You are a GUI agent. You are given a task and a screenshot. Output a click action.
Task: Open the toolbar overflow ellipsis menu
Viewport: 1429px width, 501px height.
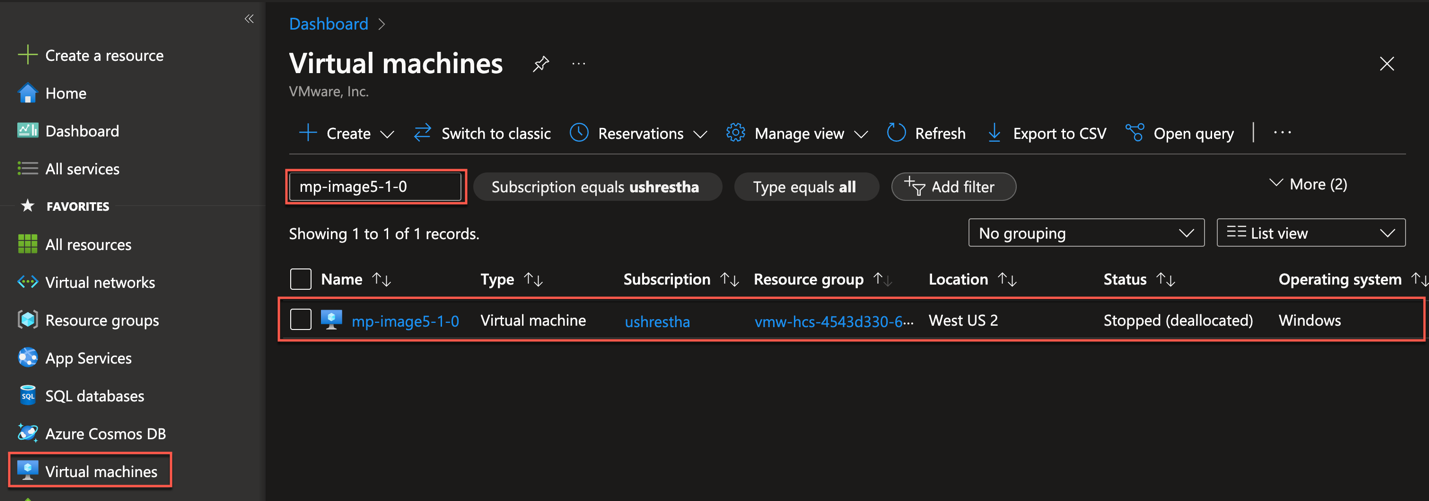[1283, 133]
